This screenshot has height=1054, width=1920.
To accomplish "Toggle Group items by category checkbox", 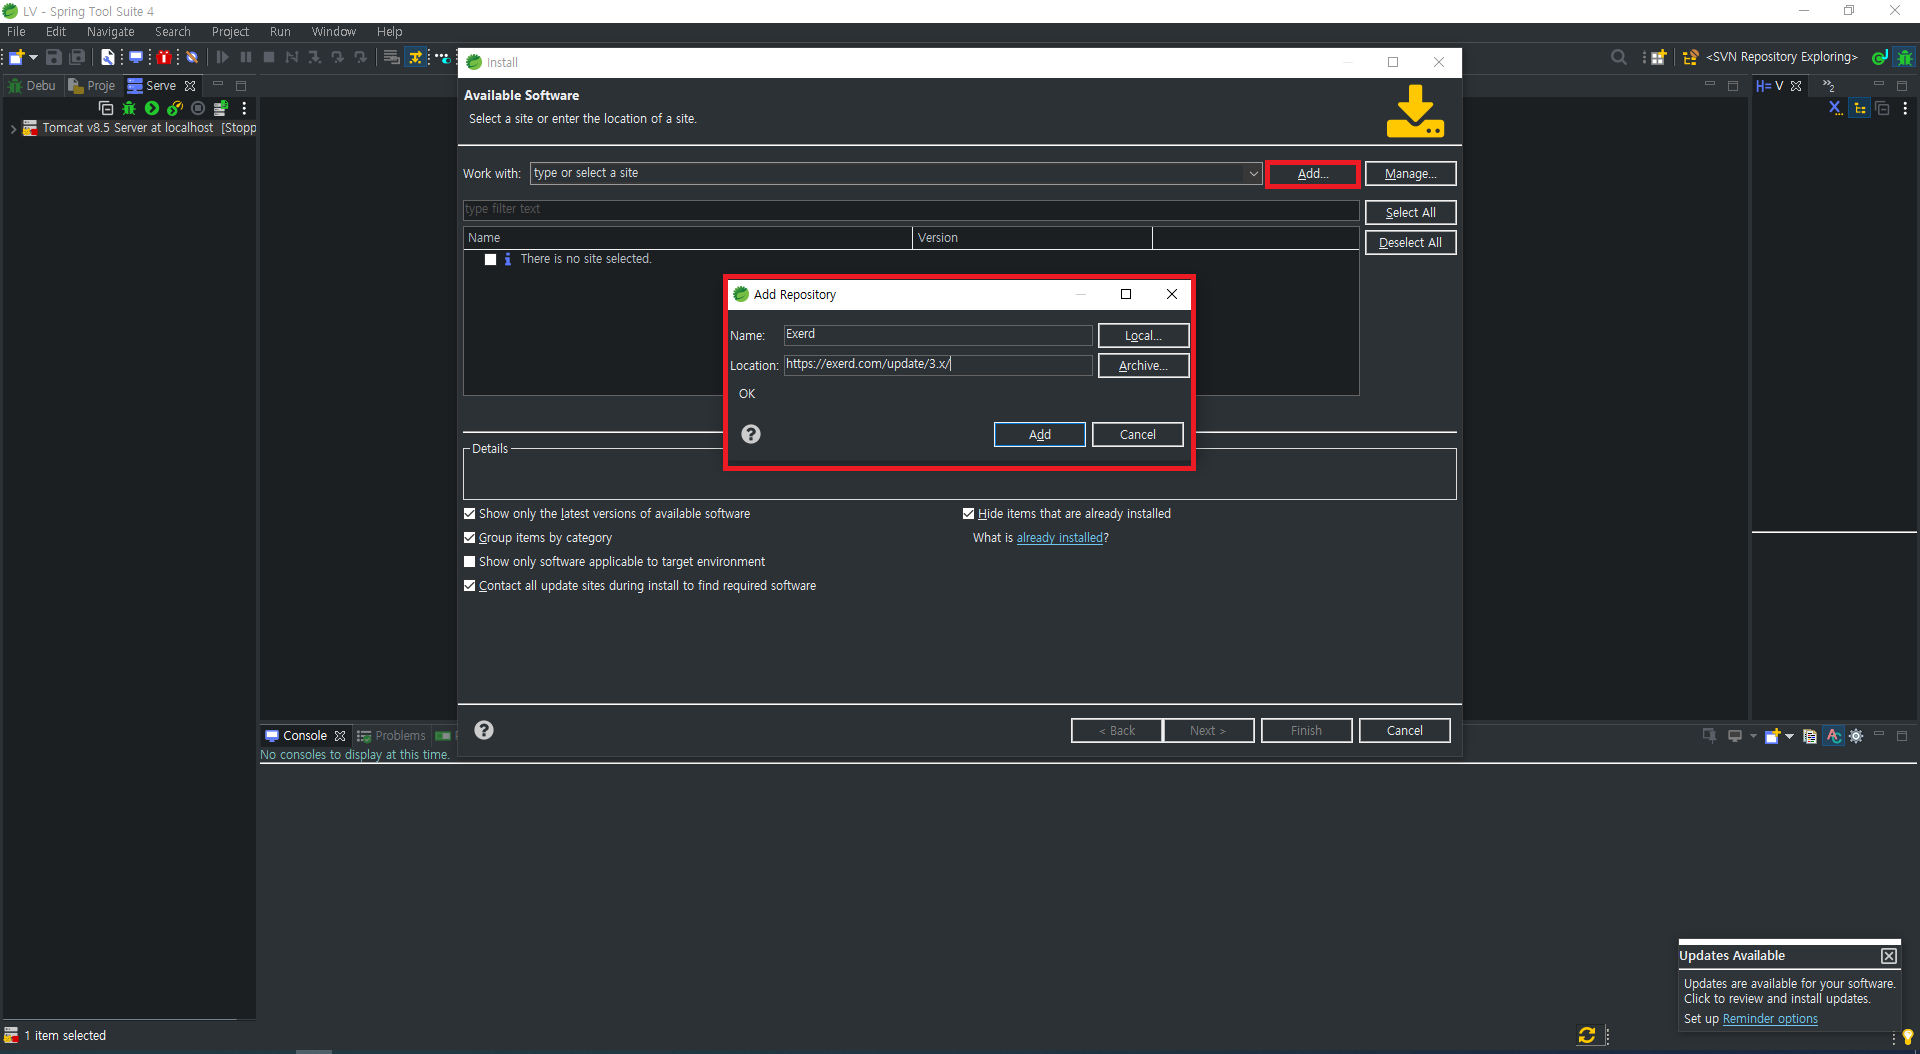I will pyautogui.click(x=470, y=538).
